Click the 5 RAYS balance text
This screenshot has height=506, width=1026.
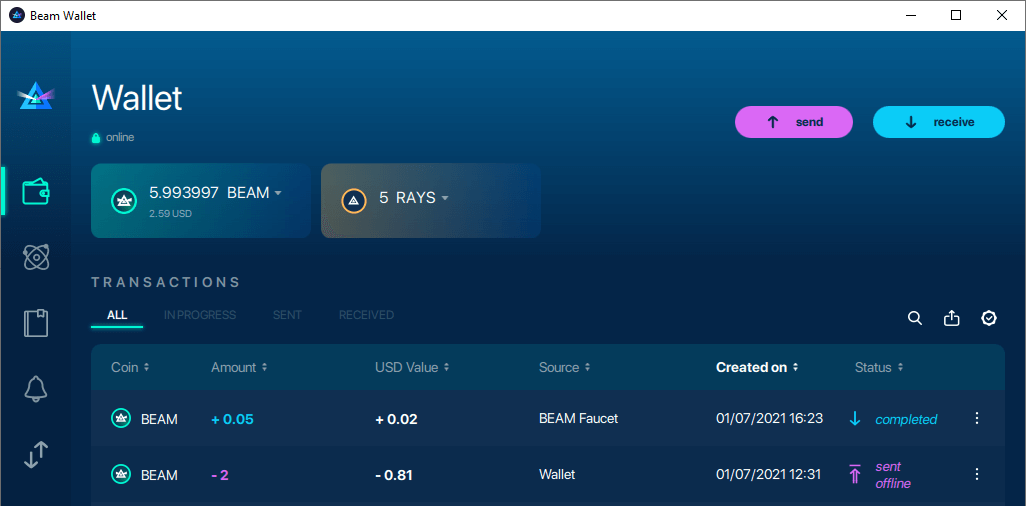[408, 198]
